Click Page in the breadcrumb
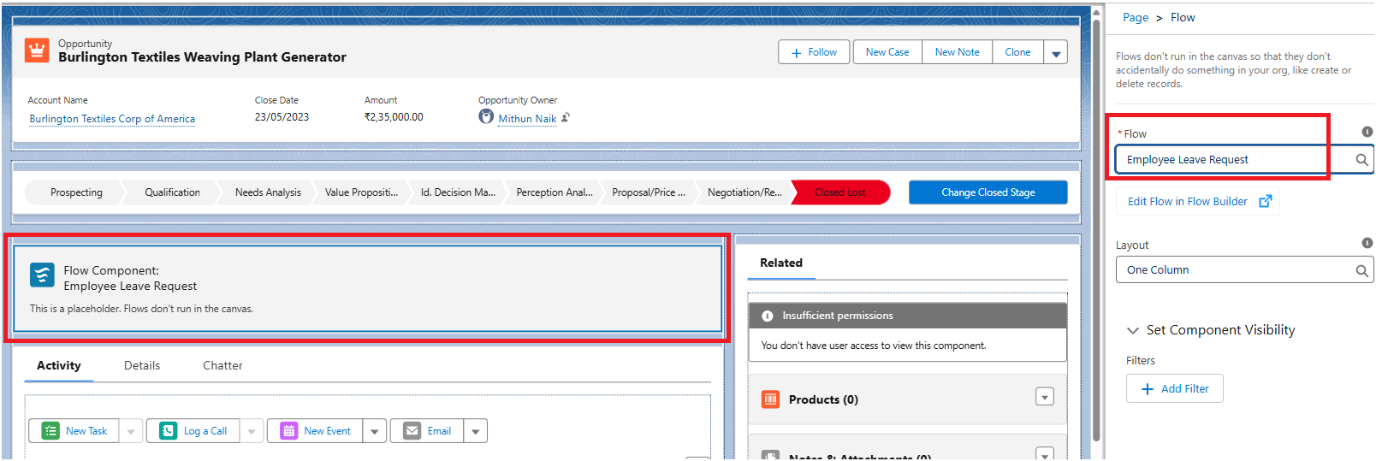This screenshot has height=461, width=1376. pyautogui.click(x=1135, y=18)
